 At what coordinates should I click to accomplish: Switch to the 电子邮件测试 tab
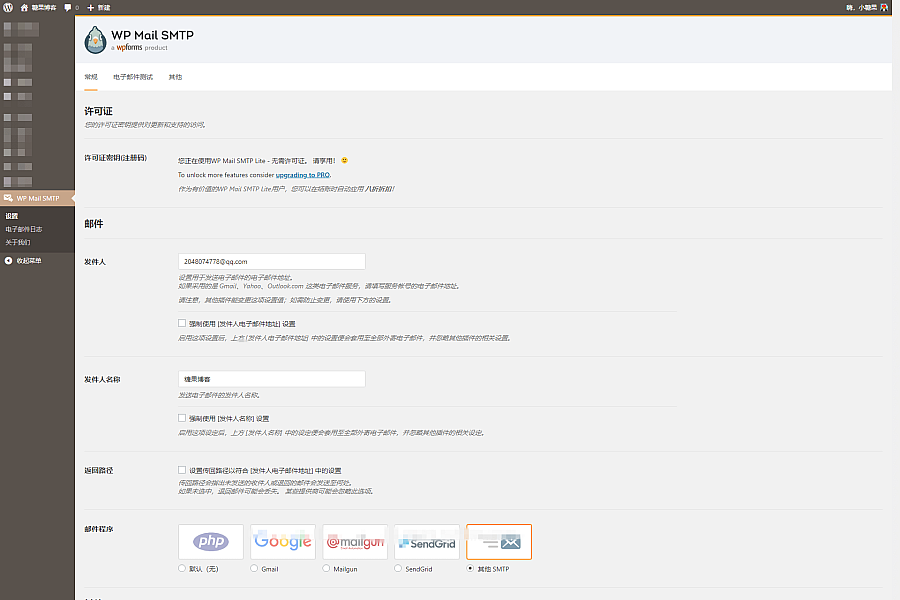(133, 77)
